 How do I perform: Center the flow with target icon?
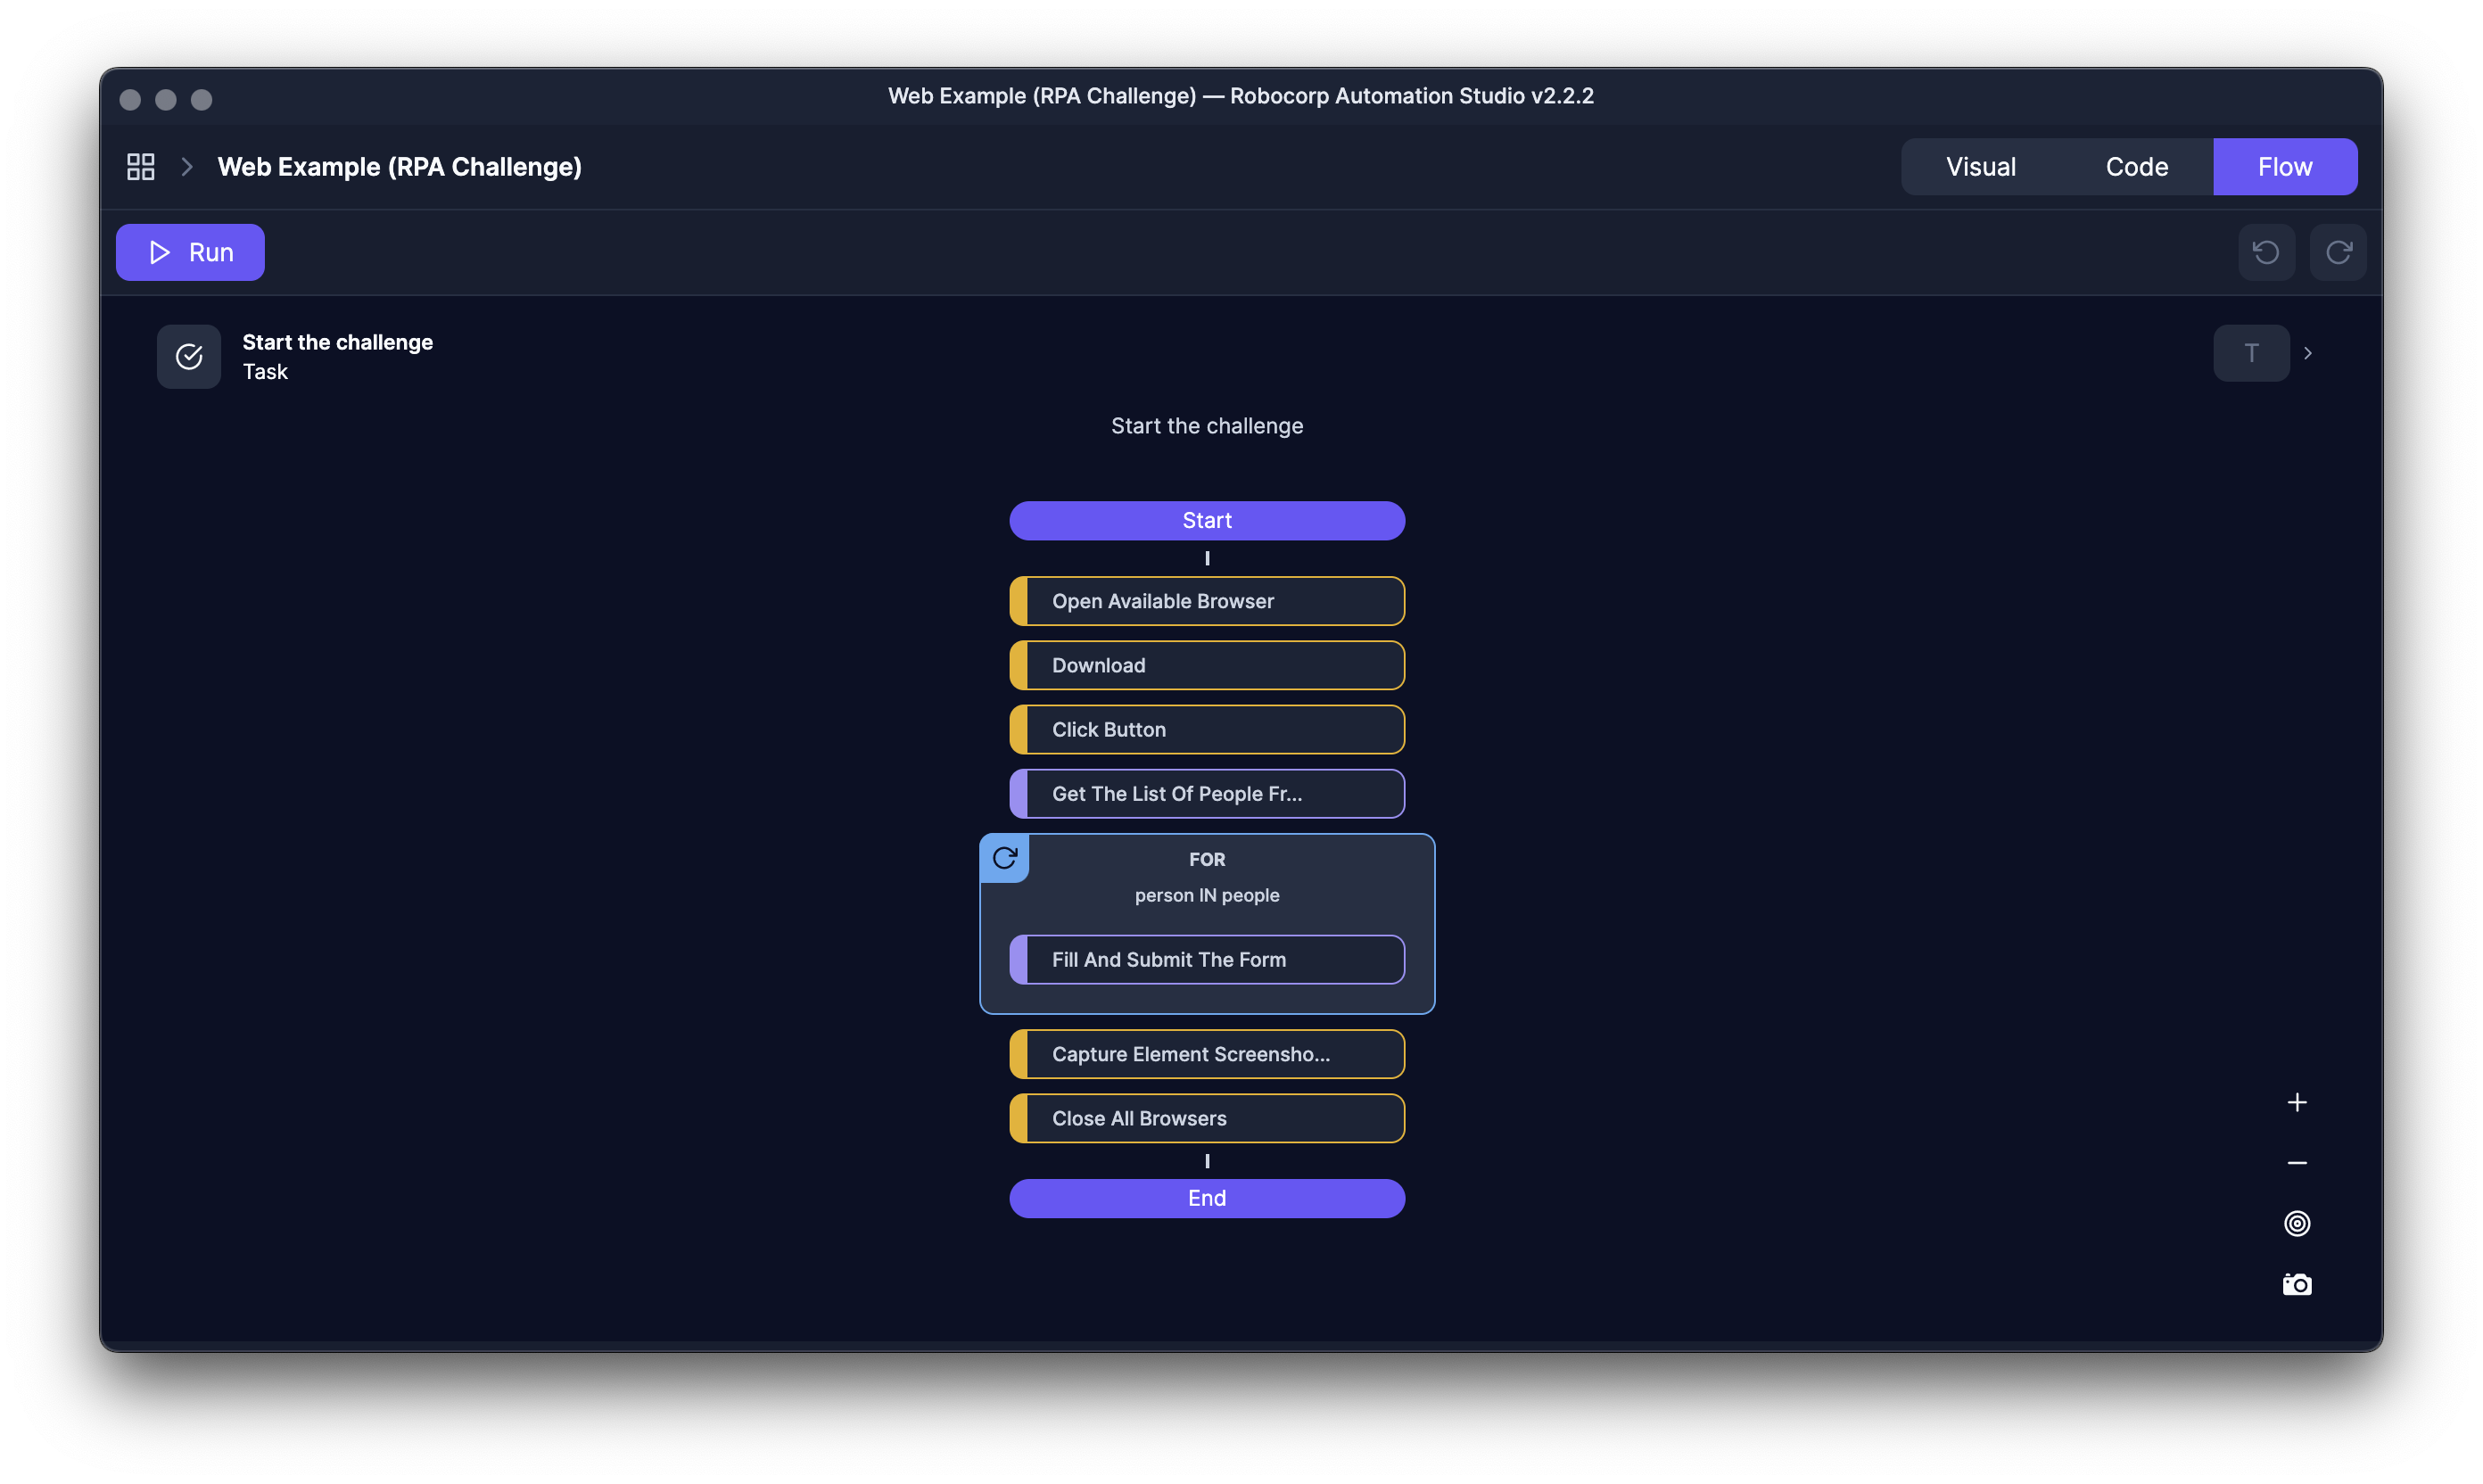pos(2297,1223)
